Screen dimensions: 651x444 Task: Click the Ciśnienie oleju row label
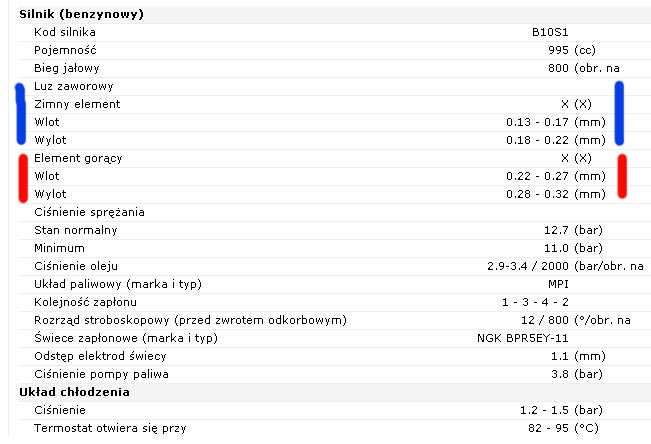[x=76, y=266]
